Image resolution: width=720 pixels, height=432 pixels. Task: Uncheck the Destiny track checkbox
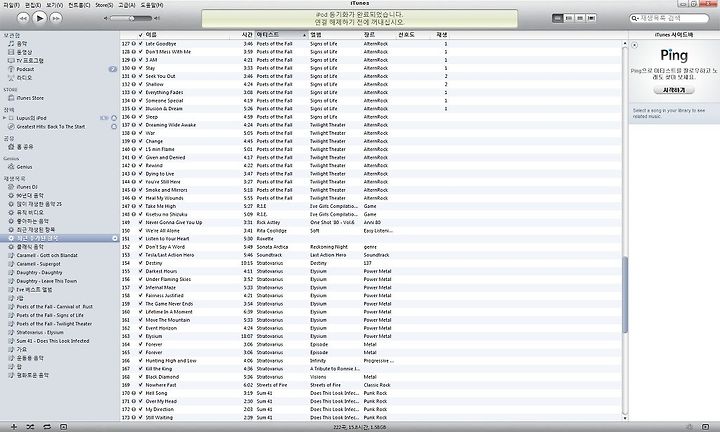point(141,263)
